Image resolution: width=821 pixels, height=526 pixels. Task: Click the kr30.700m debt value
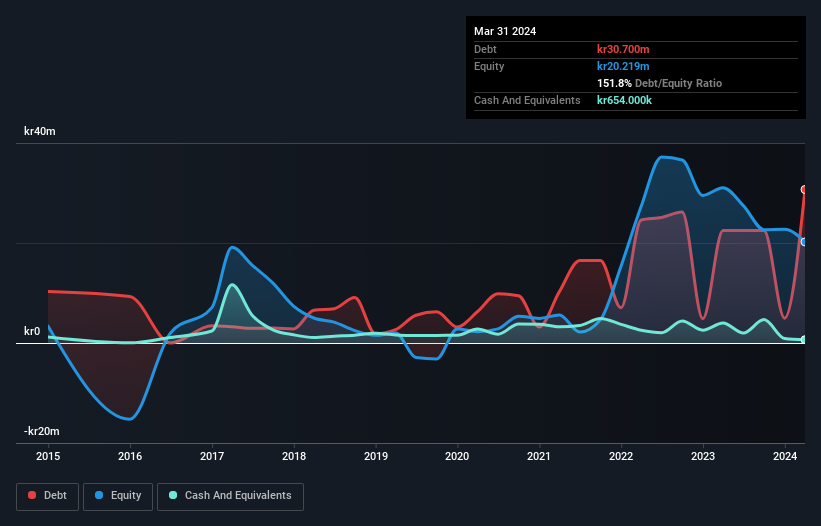(623, 49)
